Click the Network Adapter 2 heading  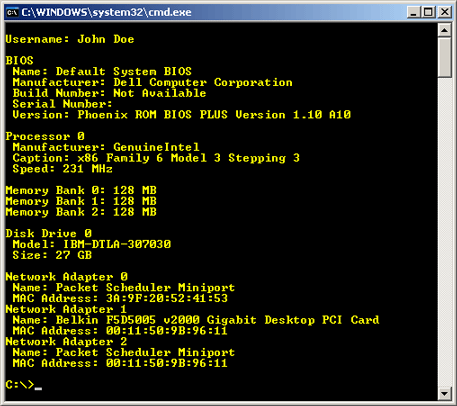coord(66,341)
